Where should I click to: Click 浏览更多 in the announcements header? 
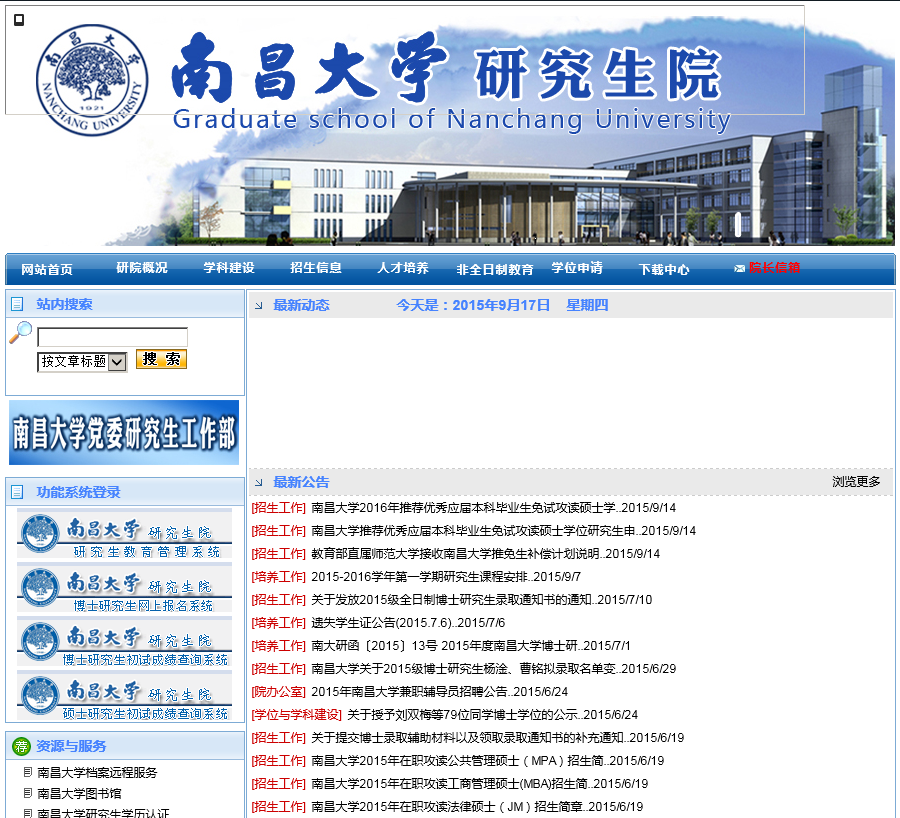856,482
